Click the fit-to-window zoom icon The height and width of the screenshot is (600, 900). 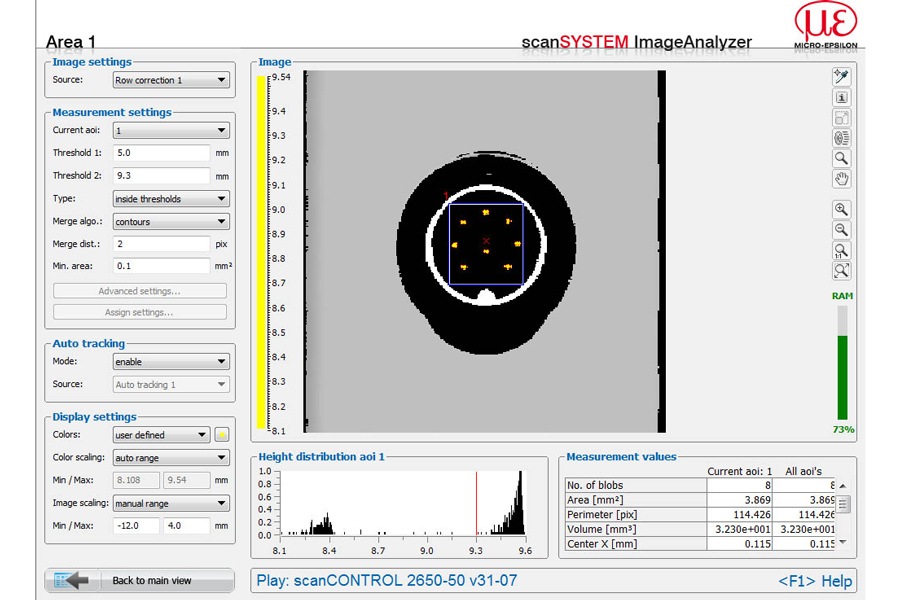pyautogui.click(x=841, y=271)
